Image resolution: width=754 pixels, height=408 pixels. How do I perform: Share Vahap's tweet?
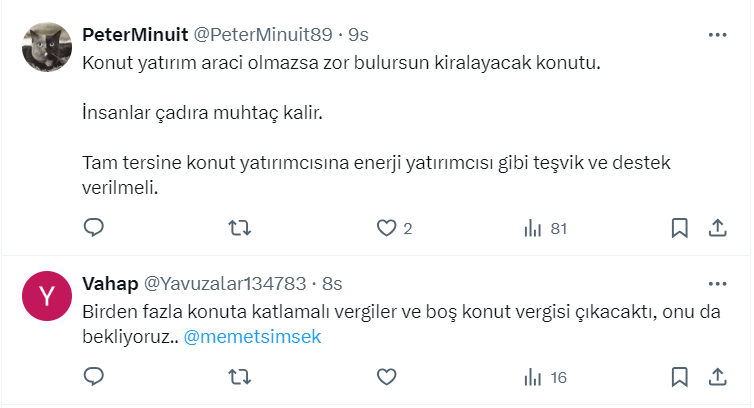(717, 377)
